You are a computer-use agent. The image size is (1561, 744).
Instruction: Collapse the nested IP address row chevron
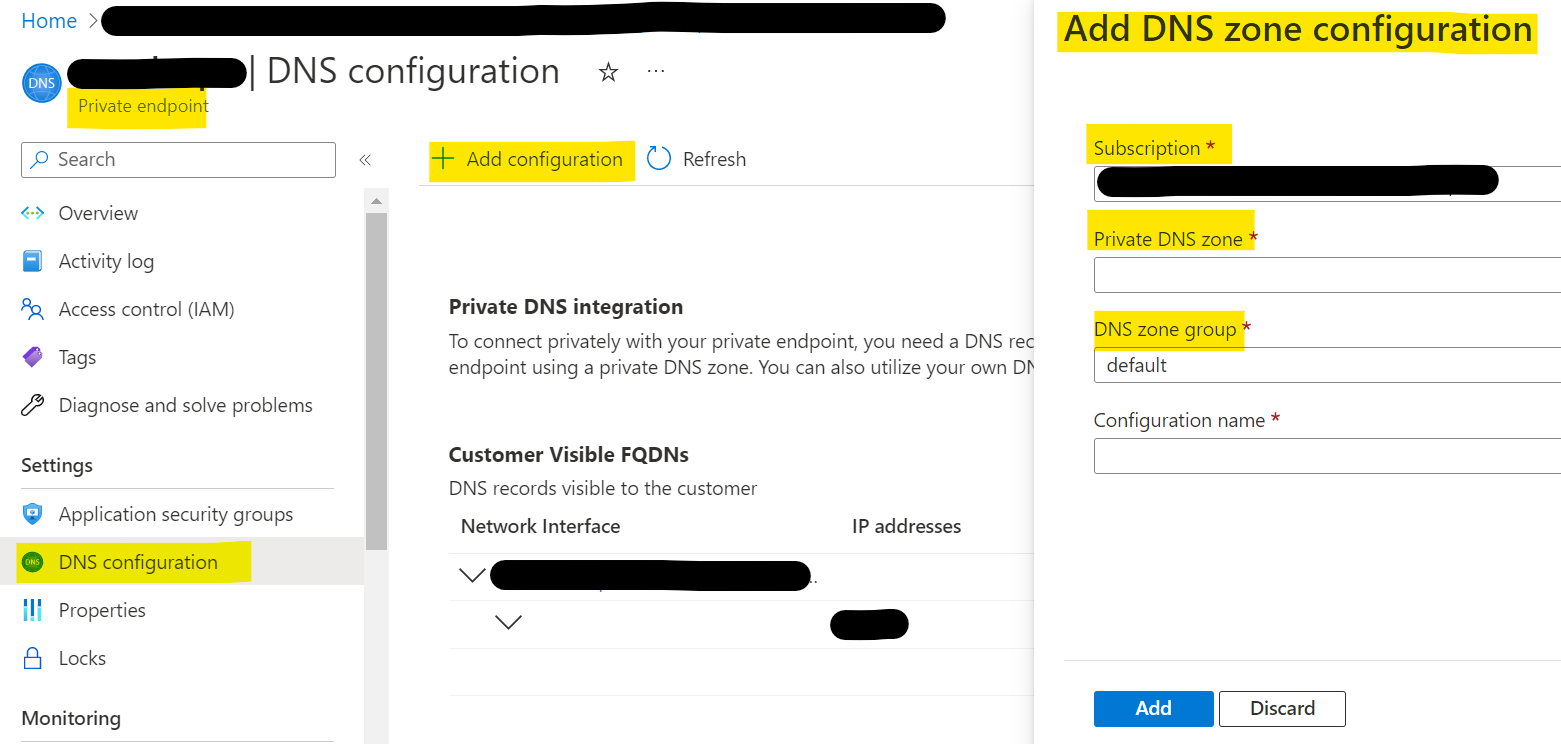[508, 622]
